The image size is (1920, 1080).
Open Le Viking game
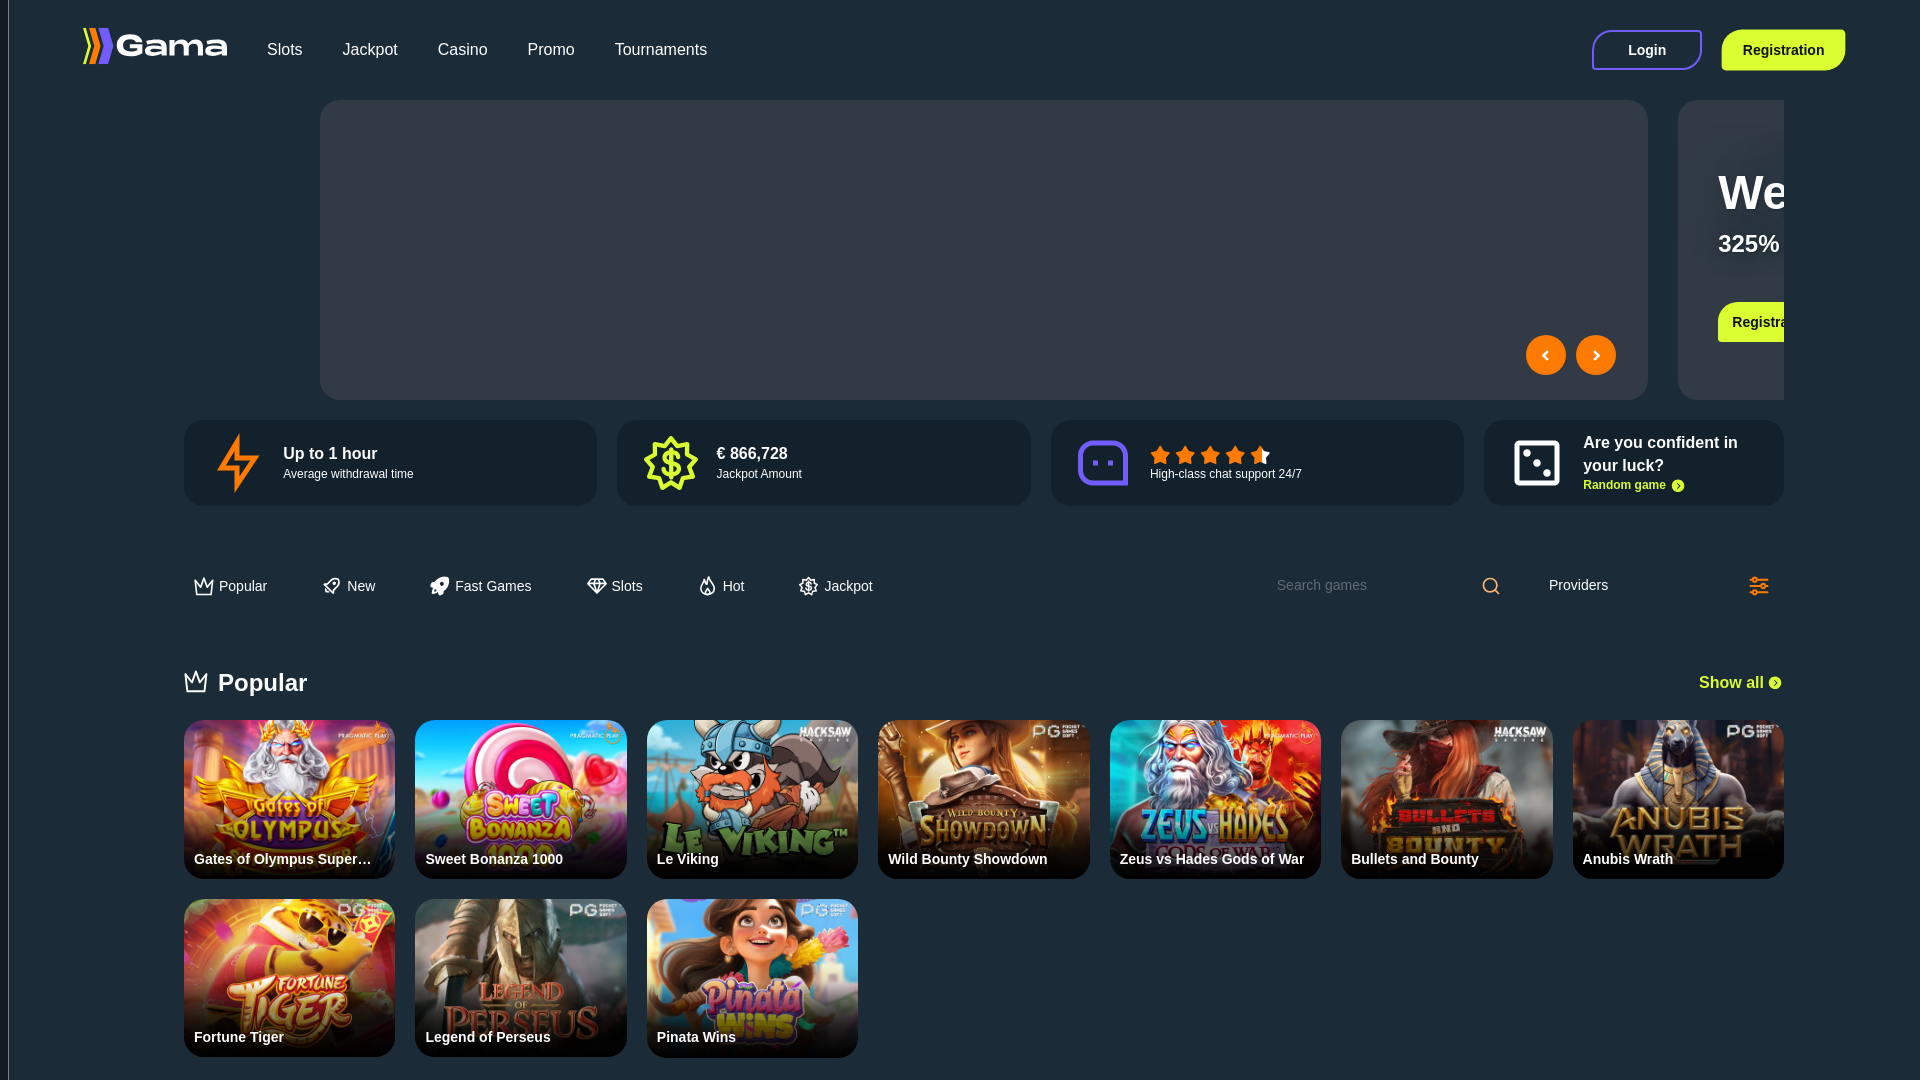click(752, 799)
